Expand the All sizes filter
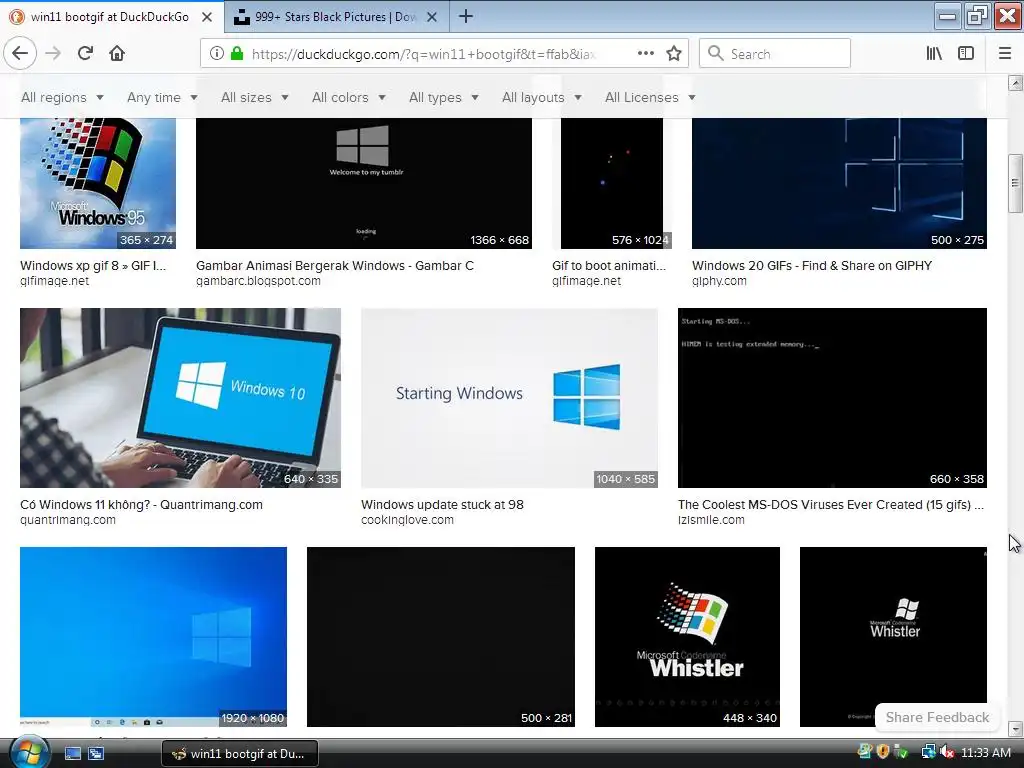The height and width of the screenshot is (768, 1024). [x=254, y=97]
